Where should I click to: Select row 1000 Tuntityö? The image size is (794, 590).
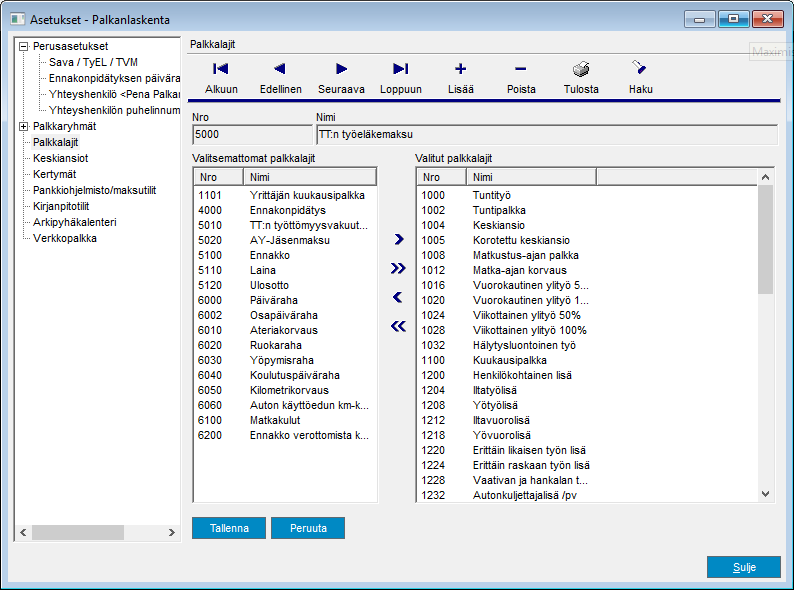coord(587,195)
